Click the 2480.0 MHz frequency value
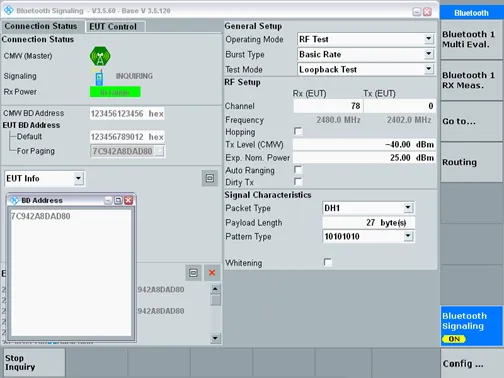The width and height of the screenshot is (504, 378). pyautogui.click(x=338, y=120)
